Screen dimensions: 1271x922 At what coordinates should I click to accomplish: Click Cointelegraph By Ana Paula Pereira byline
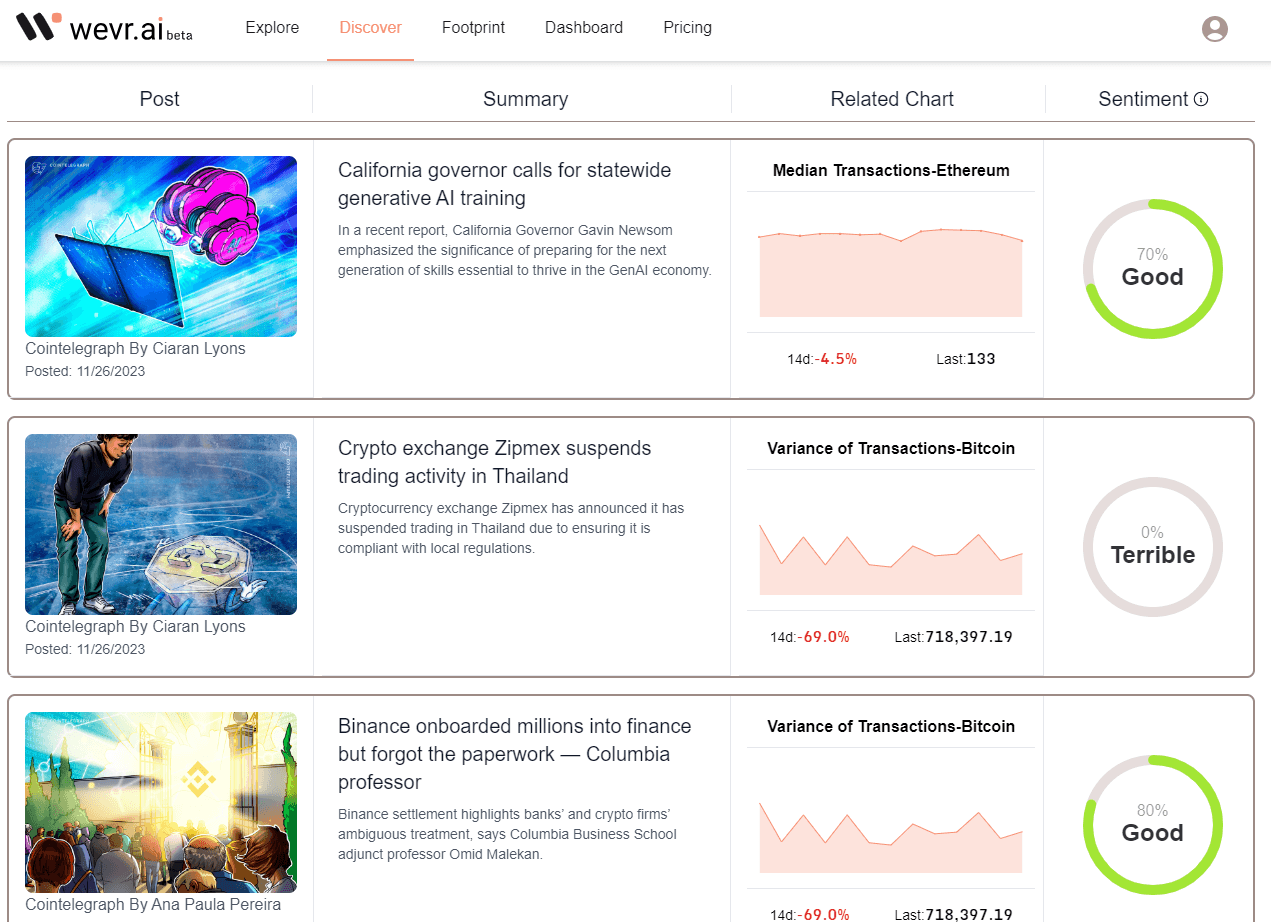153,905
